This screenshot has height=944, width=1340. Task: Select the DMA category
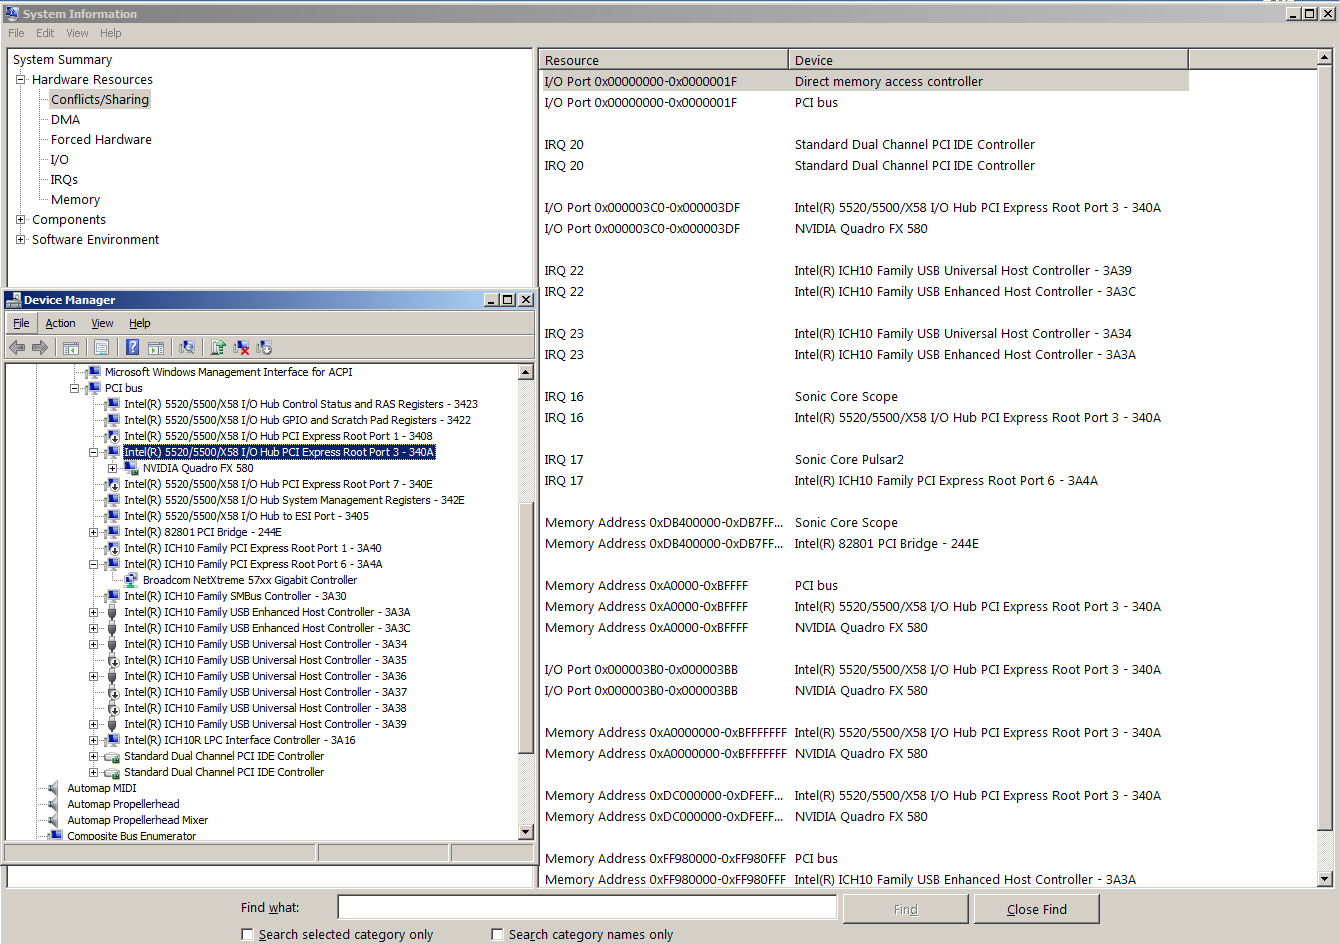[65, 119]
